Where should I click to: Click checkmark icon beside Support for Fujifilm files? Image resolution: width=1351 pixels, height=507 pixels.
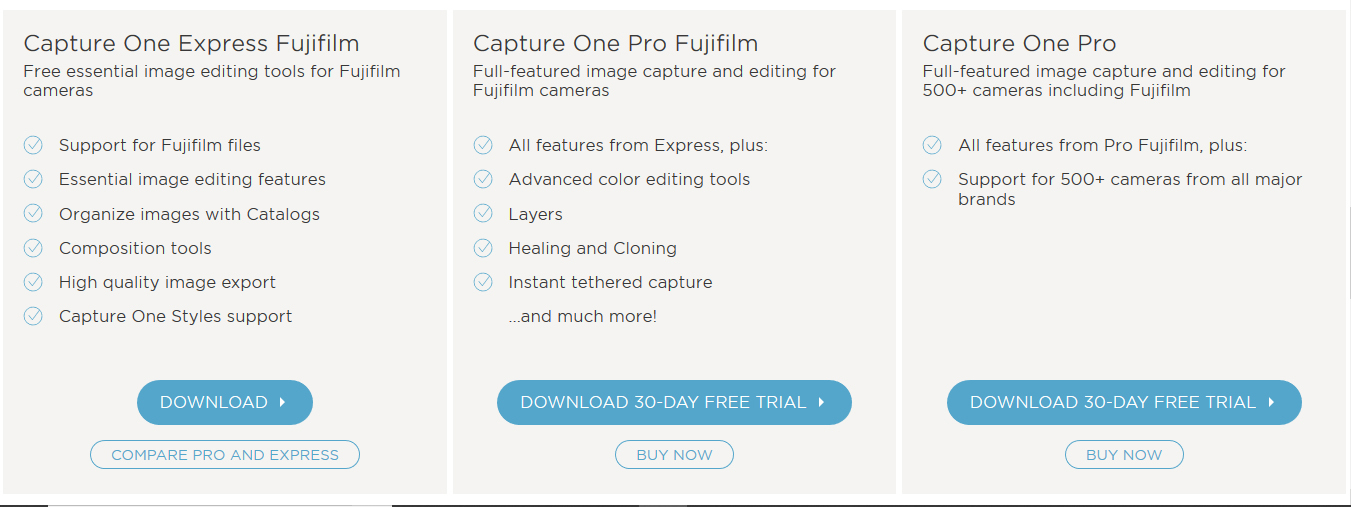(x=33, y=146)
